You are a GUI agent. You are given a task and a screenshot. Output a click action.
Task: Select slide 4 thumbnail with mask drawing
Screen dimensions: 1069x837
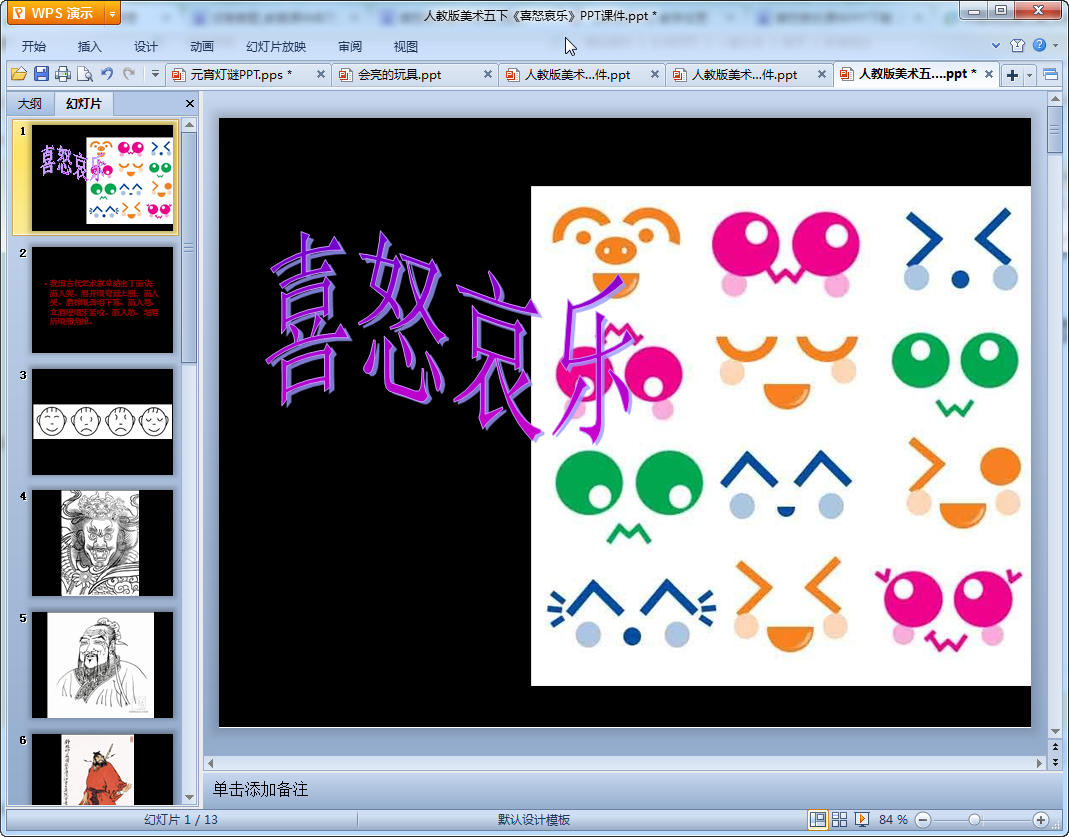pos(102,543)
